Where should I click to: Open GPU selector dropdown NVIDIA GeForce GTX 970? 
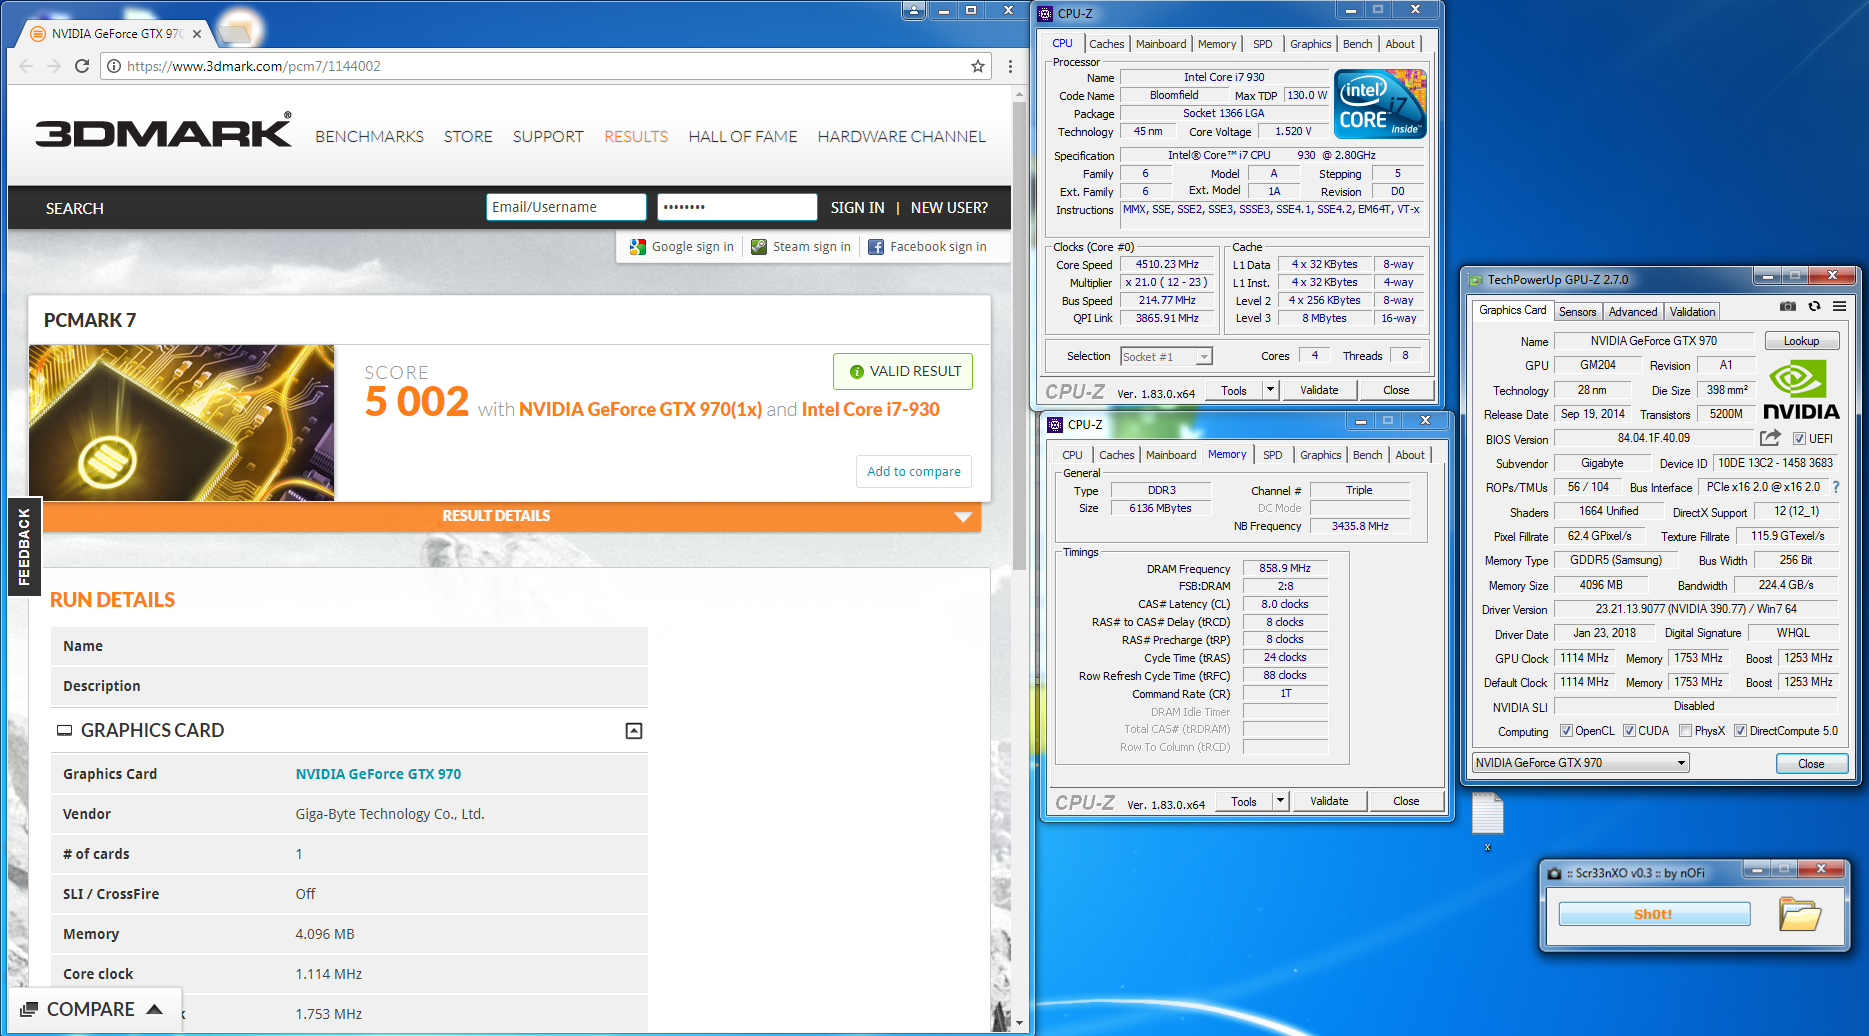1581,763
